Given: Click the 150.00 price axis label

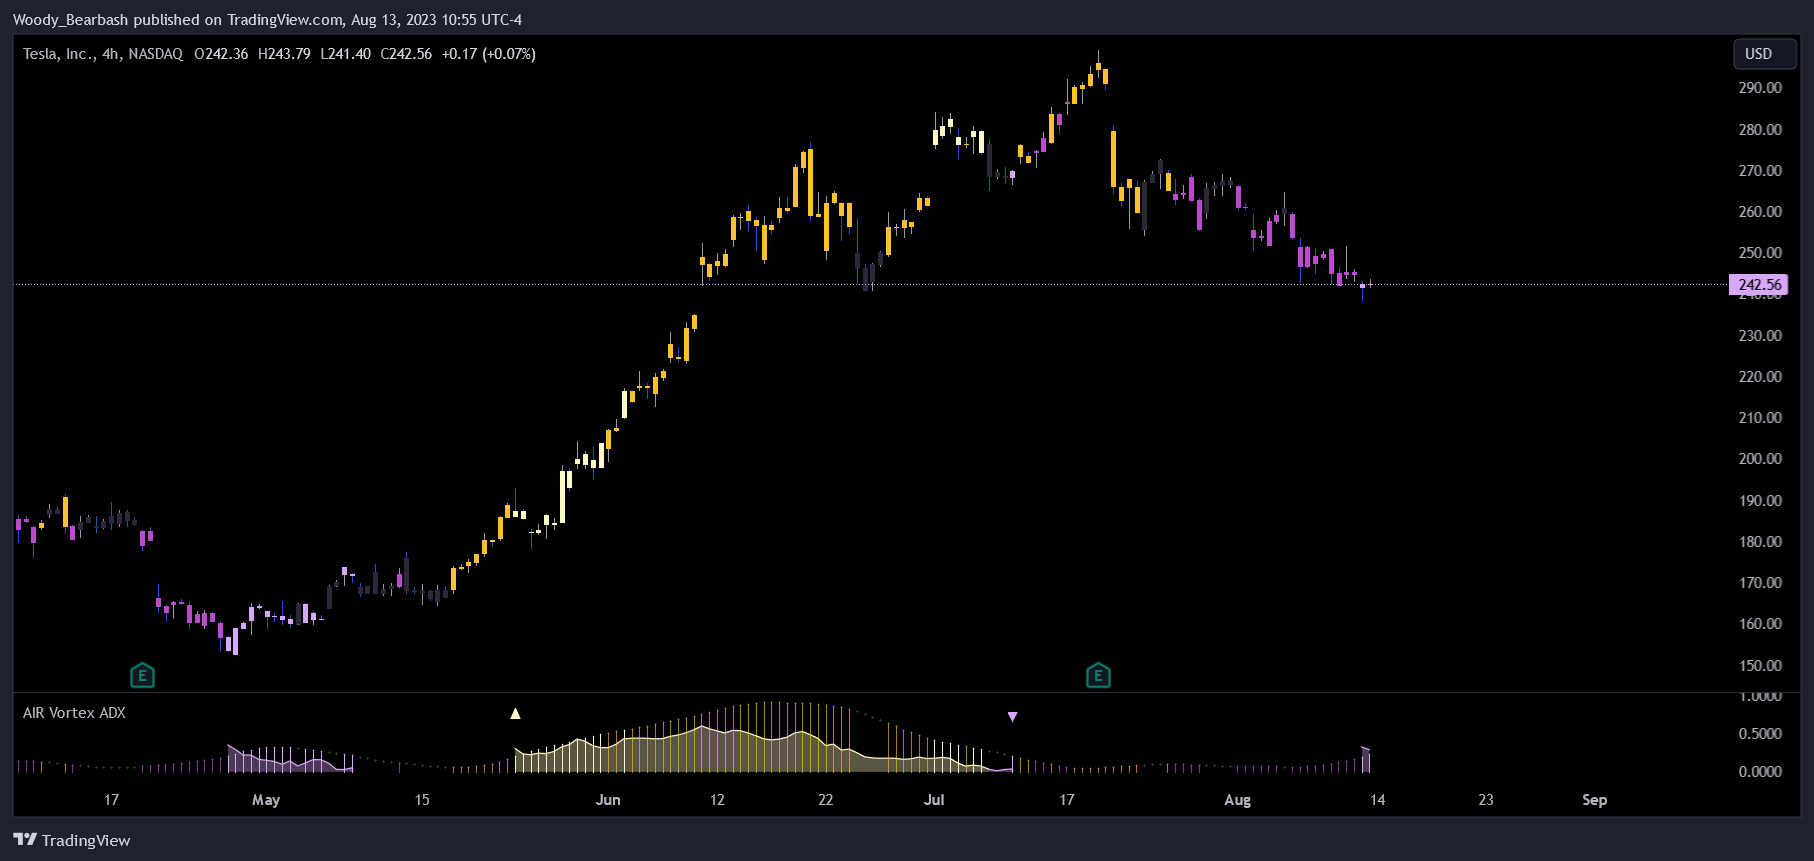Looking at the screenshot, I should [x=1760, y=666].
